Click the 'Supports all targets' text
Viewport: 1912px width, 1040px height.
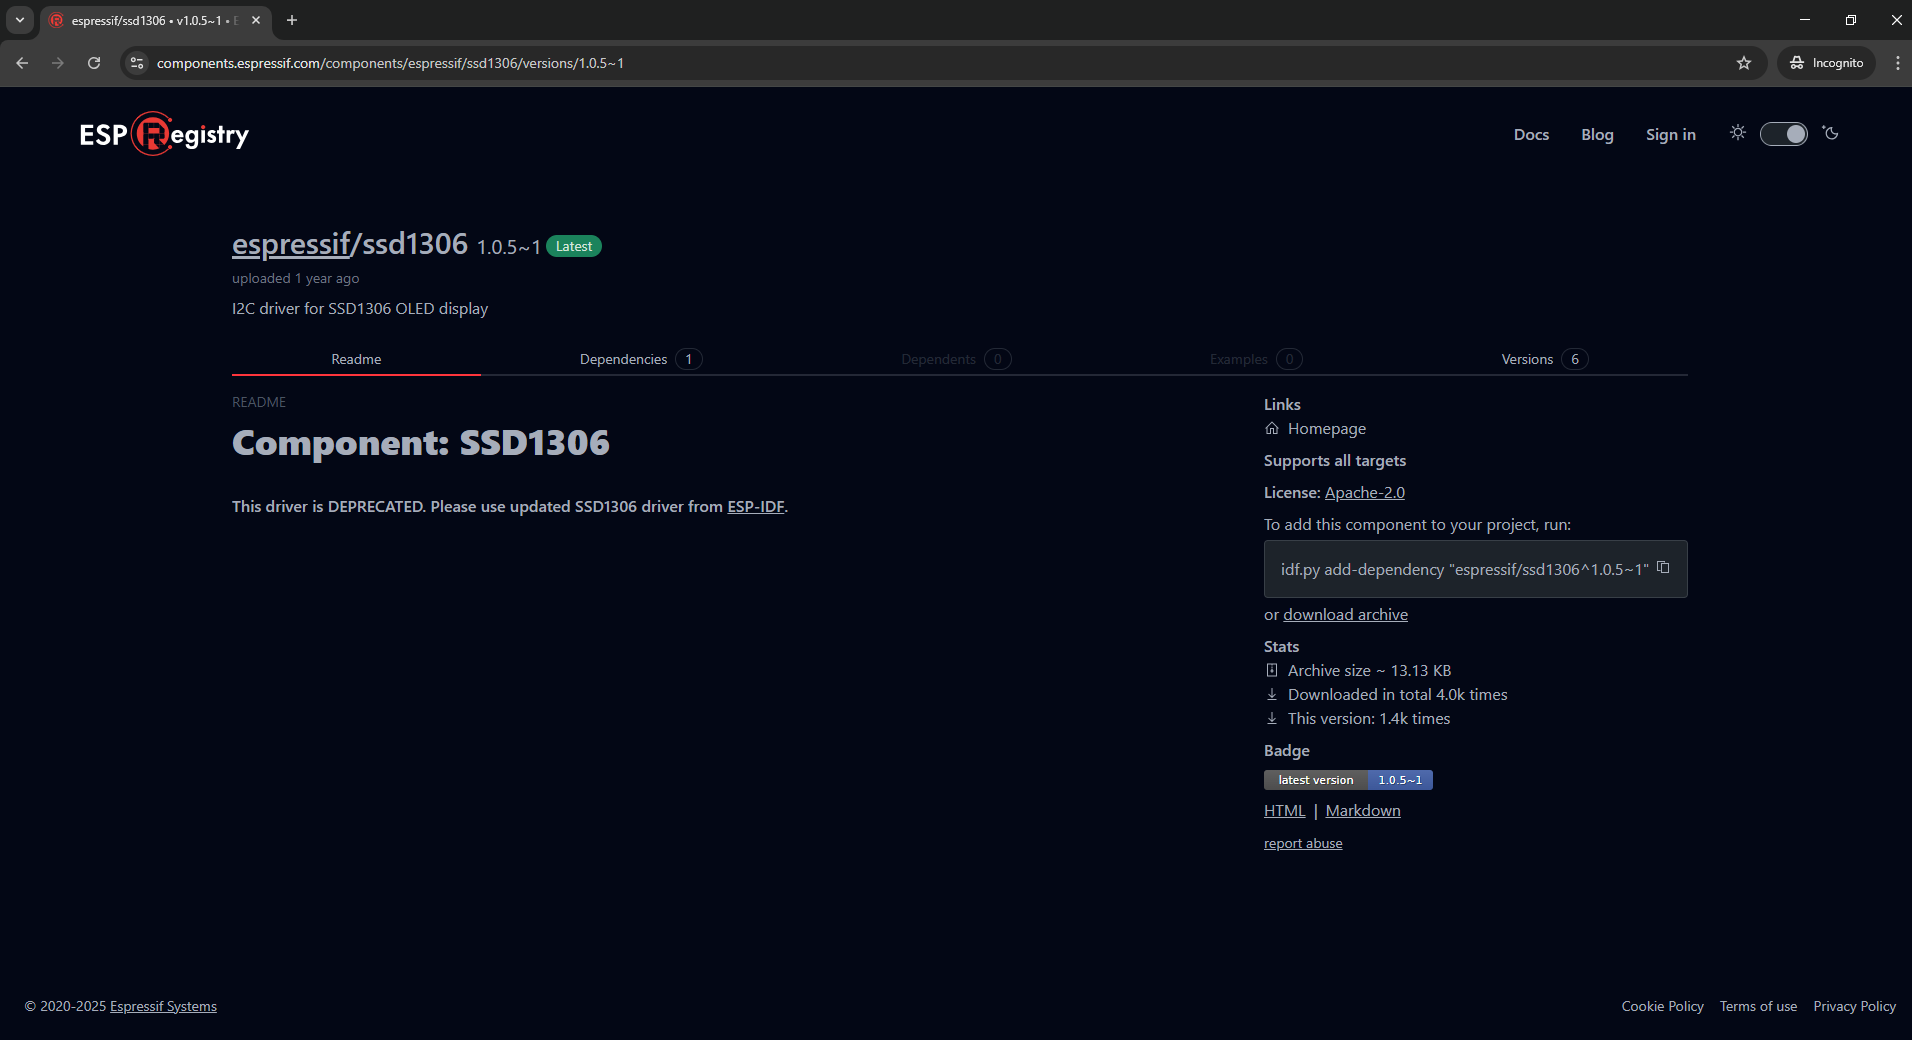pos(1335,461)
